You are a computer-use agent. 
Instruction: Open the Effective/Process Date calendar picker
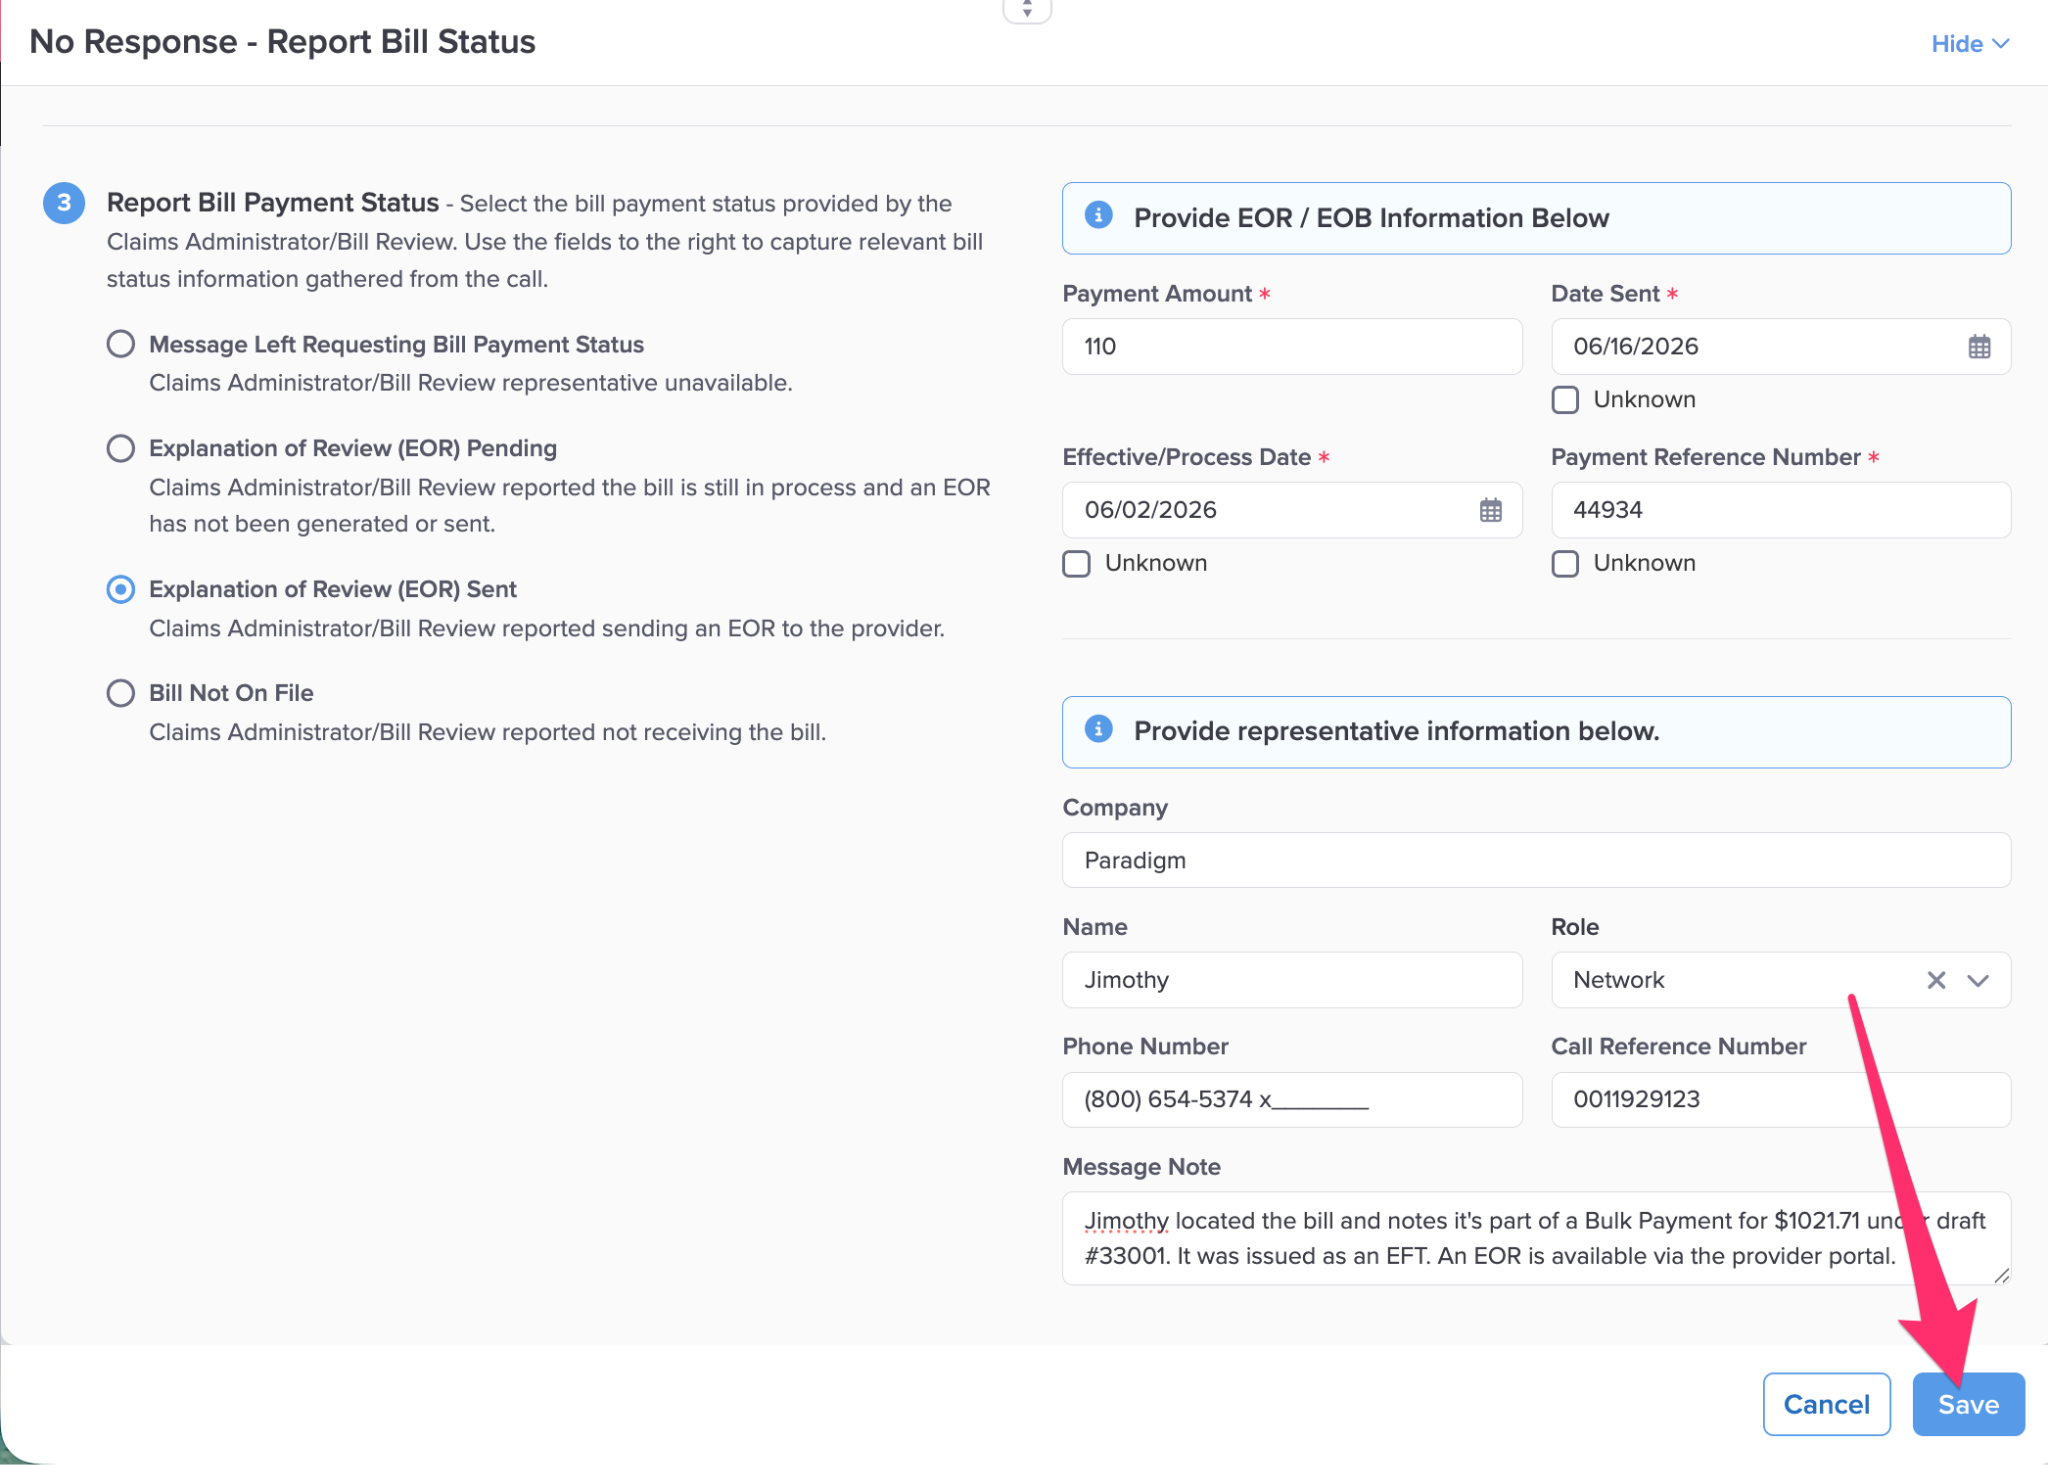tap(1490, 510)
